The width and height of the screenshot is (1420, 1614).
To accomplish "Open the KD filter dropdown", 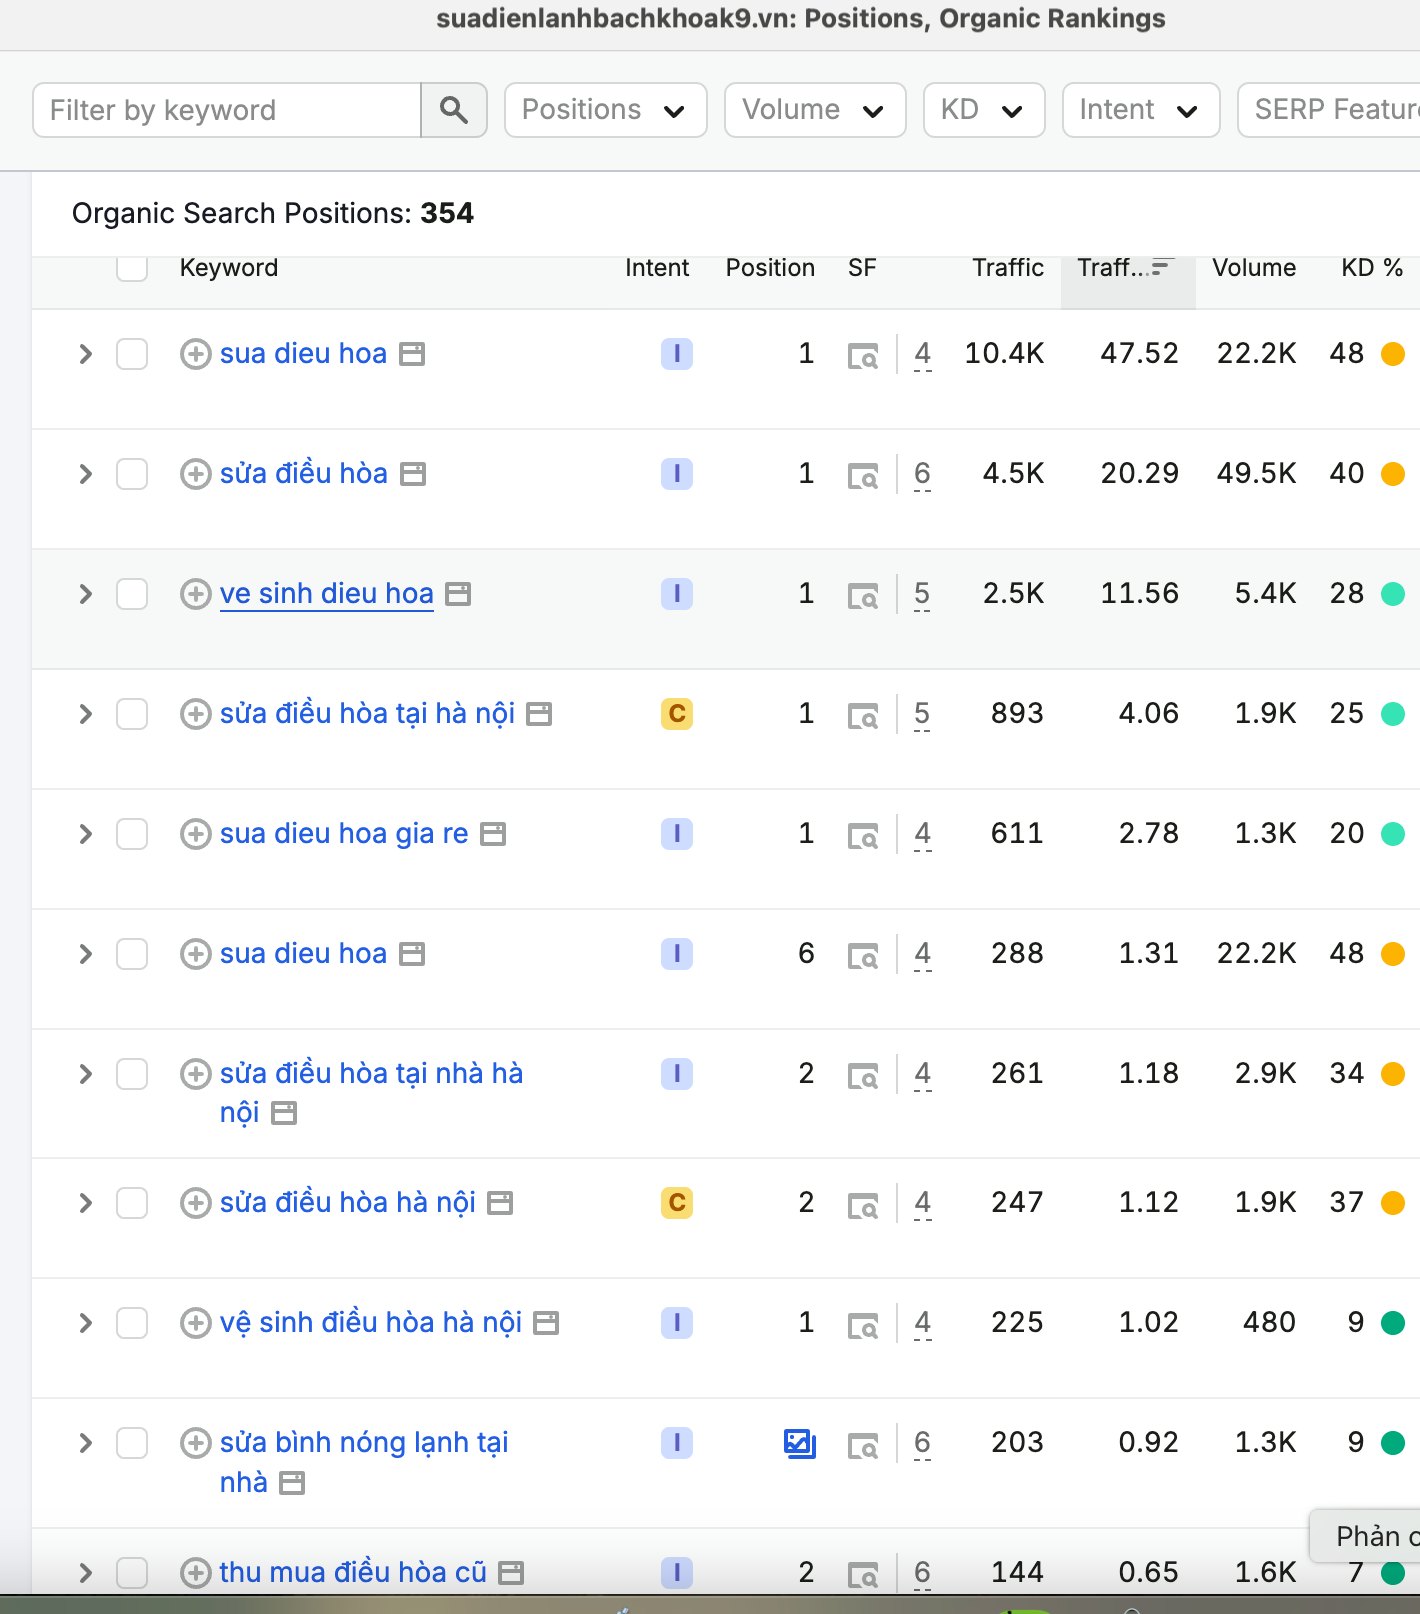I will tap(984, 110).
